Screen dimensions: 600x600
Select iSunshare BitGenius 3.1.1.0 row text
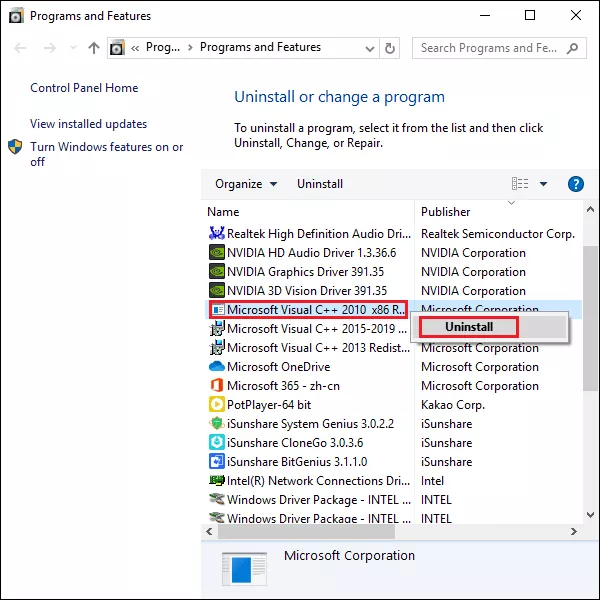click(297, 461)
